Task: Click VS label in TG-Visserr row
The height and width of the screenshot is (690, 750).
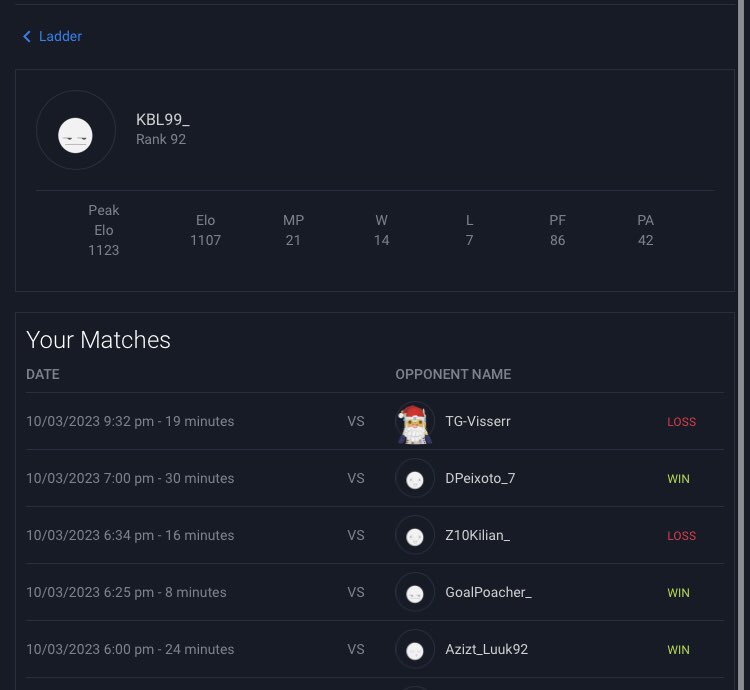Action: click(356, 421)
